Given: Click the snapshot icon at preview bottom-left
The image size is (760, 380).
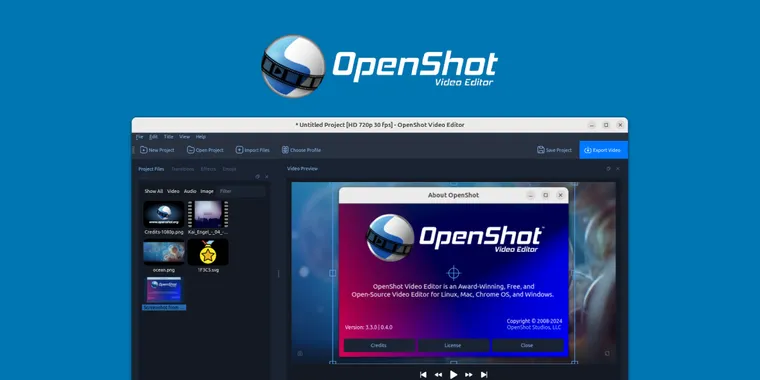Looking at the screenshot, I should [300, 353].
